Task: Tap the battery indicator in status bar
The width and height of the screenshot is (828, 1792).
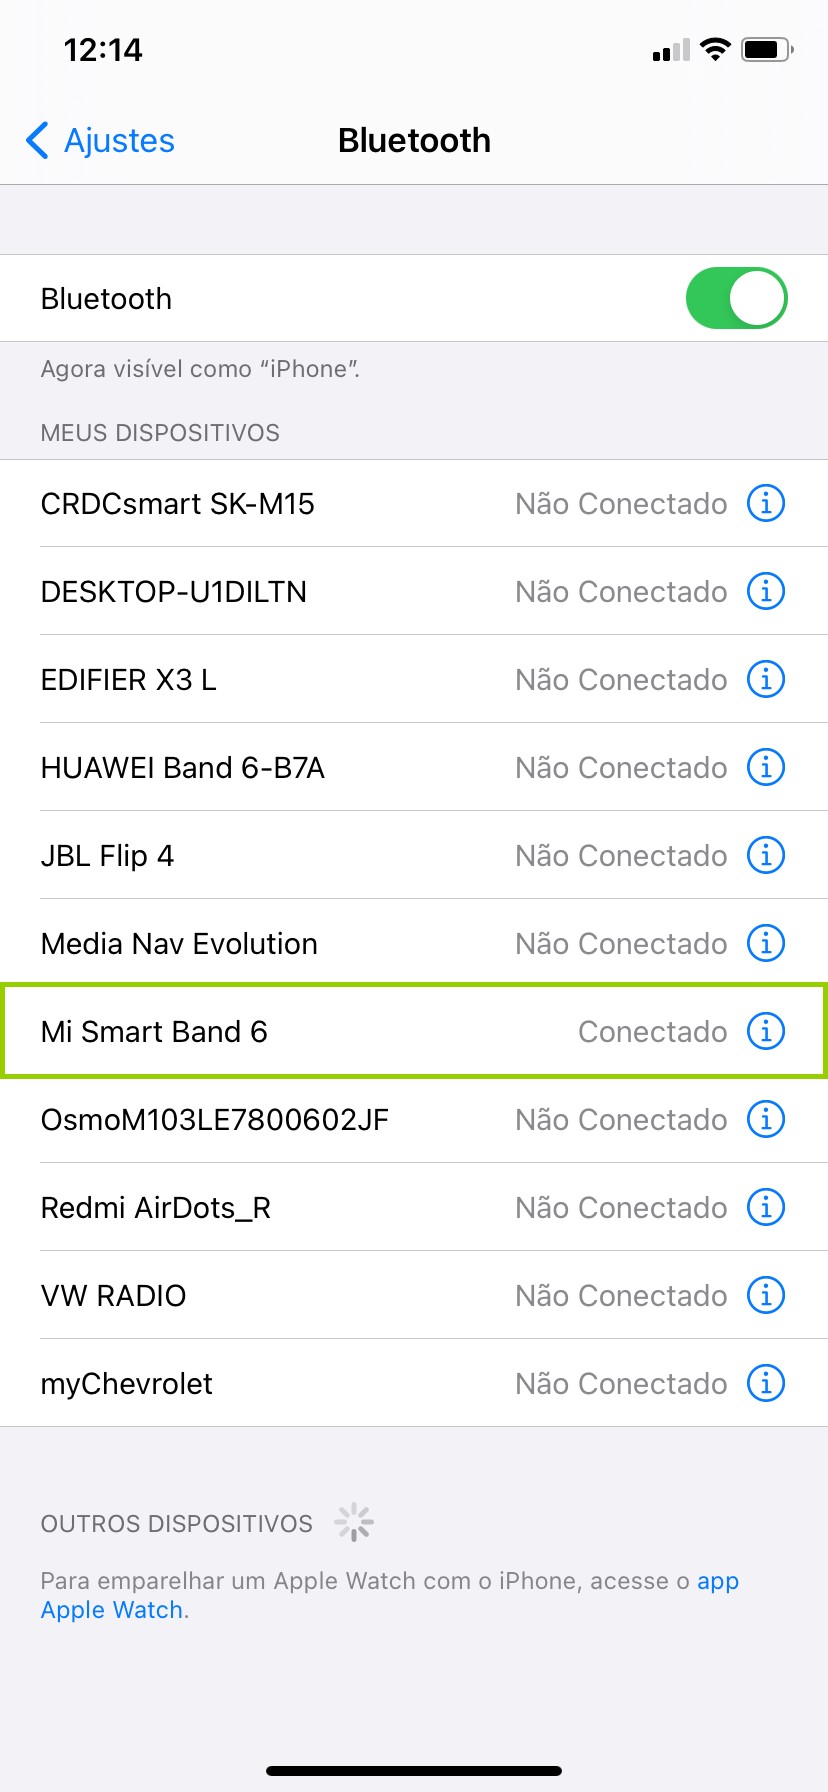Action: pos(766,49)
